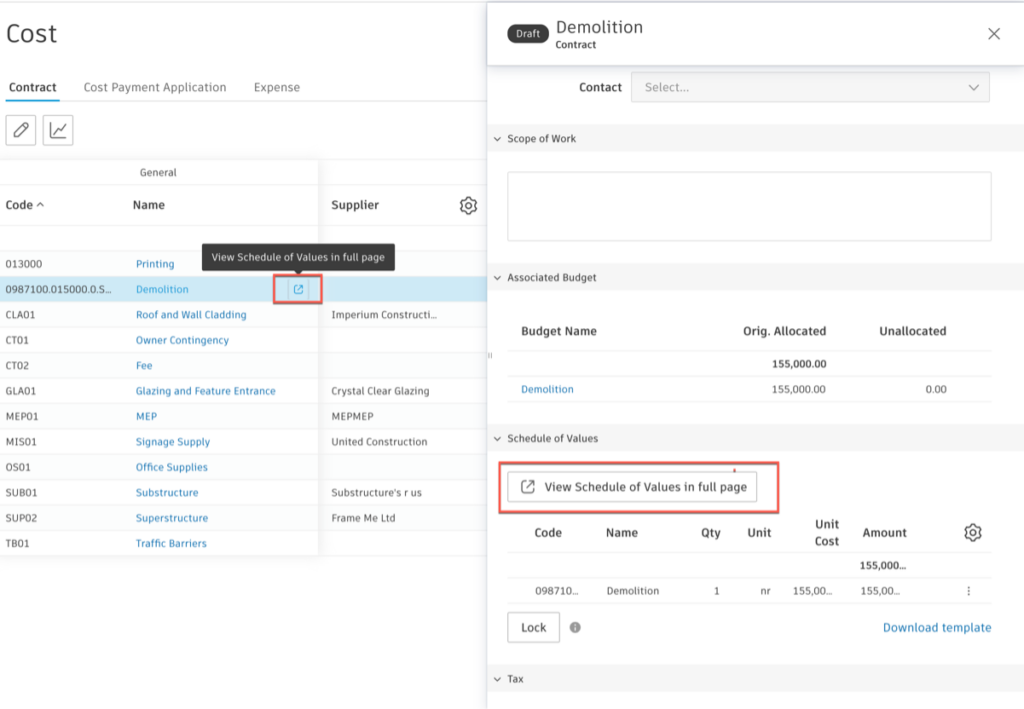Click the pencil edit icon in Contract toolbar

(21, 130)
